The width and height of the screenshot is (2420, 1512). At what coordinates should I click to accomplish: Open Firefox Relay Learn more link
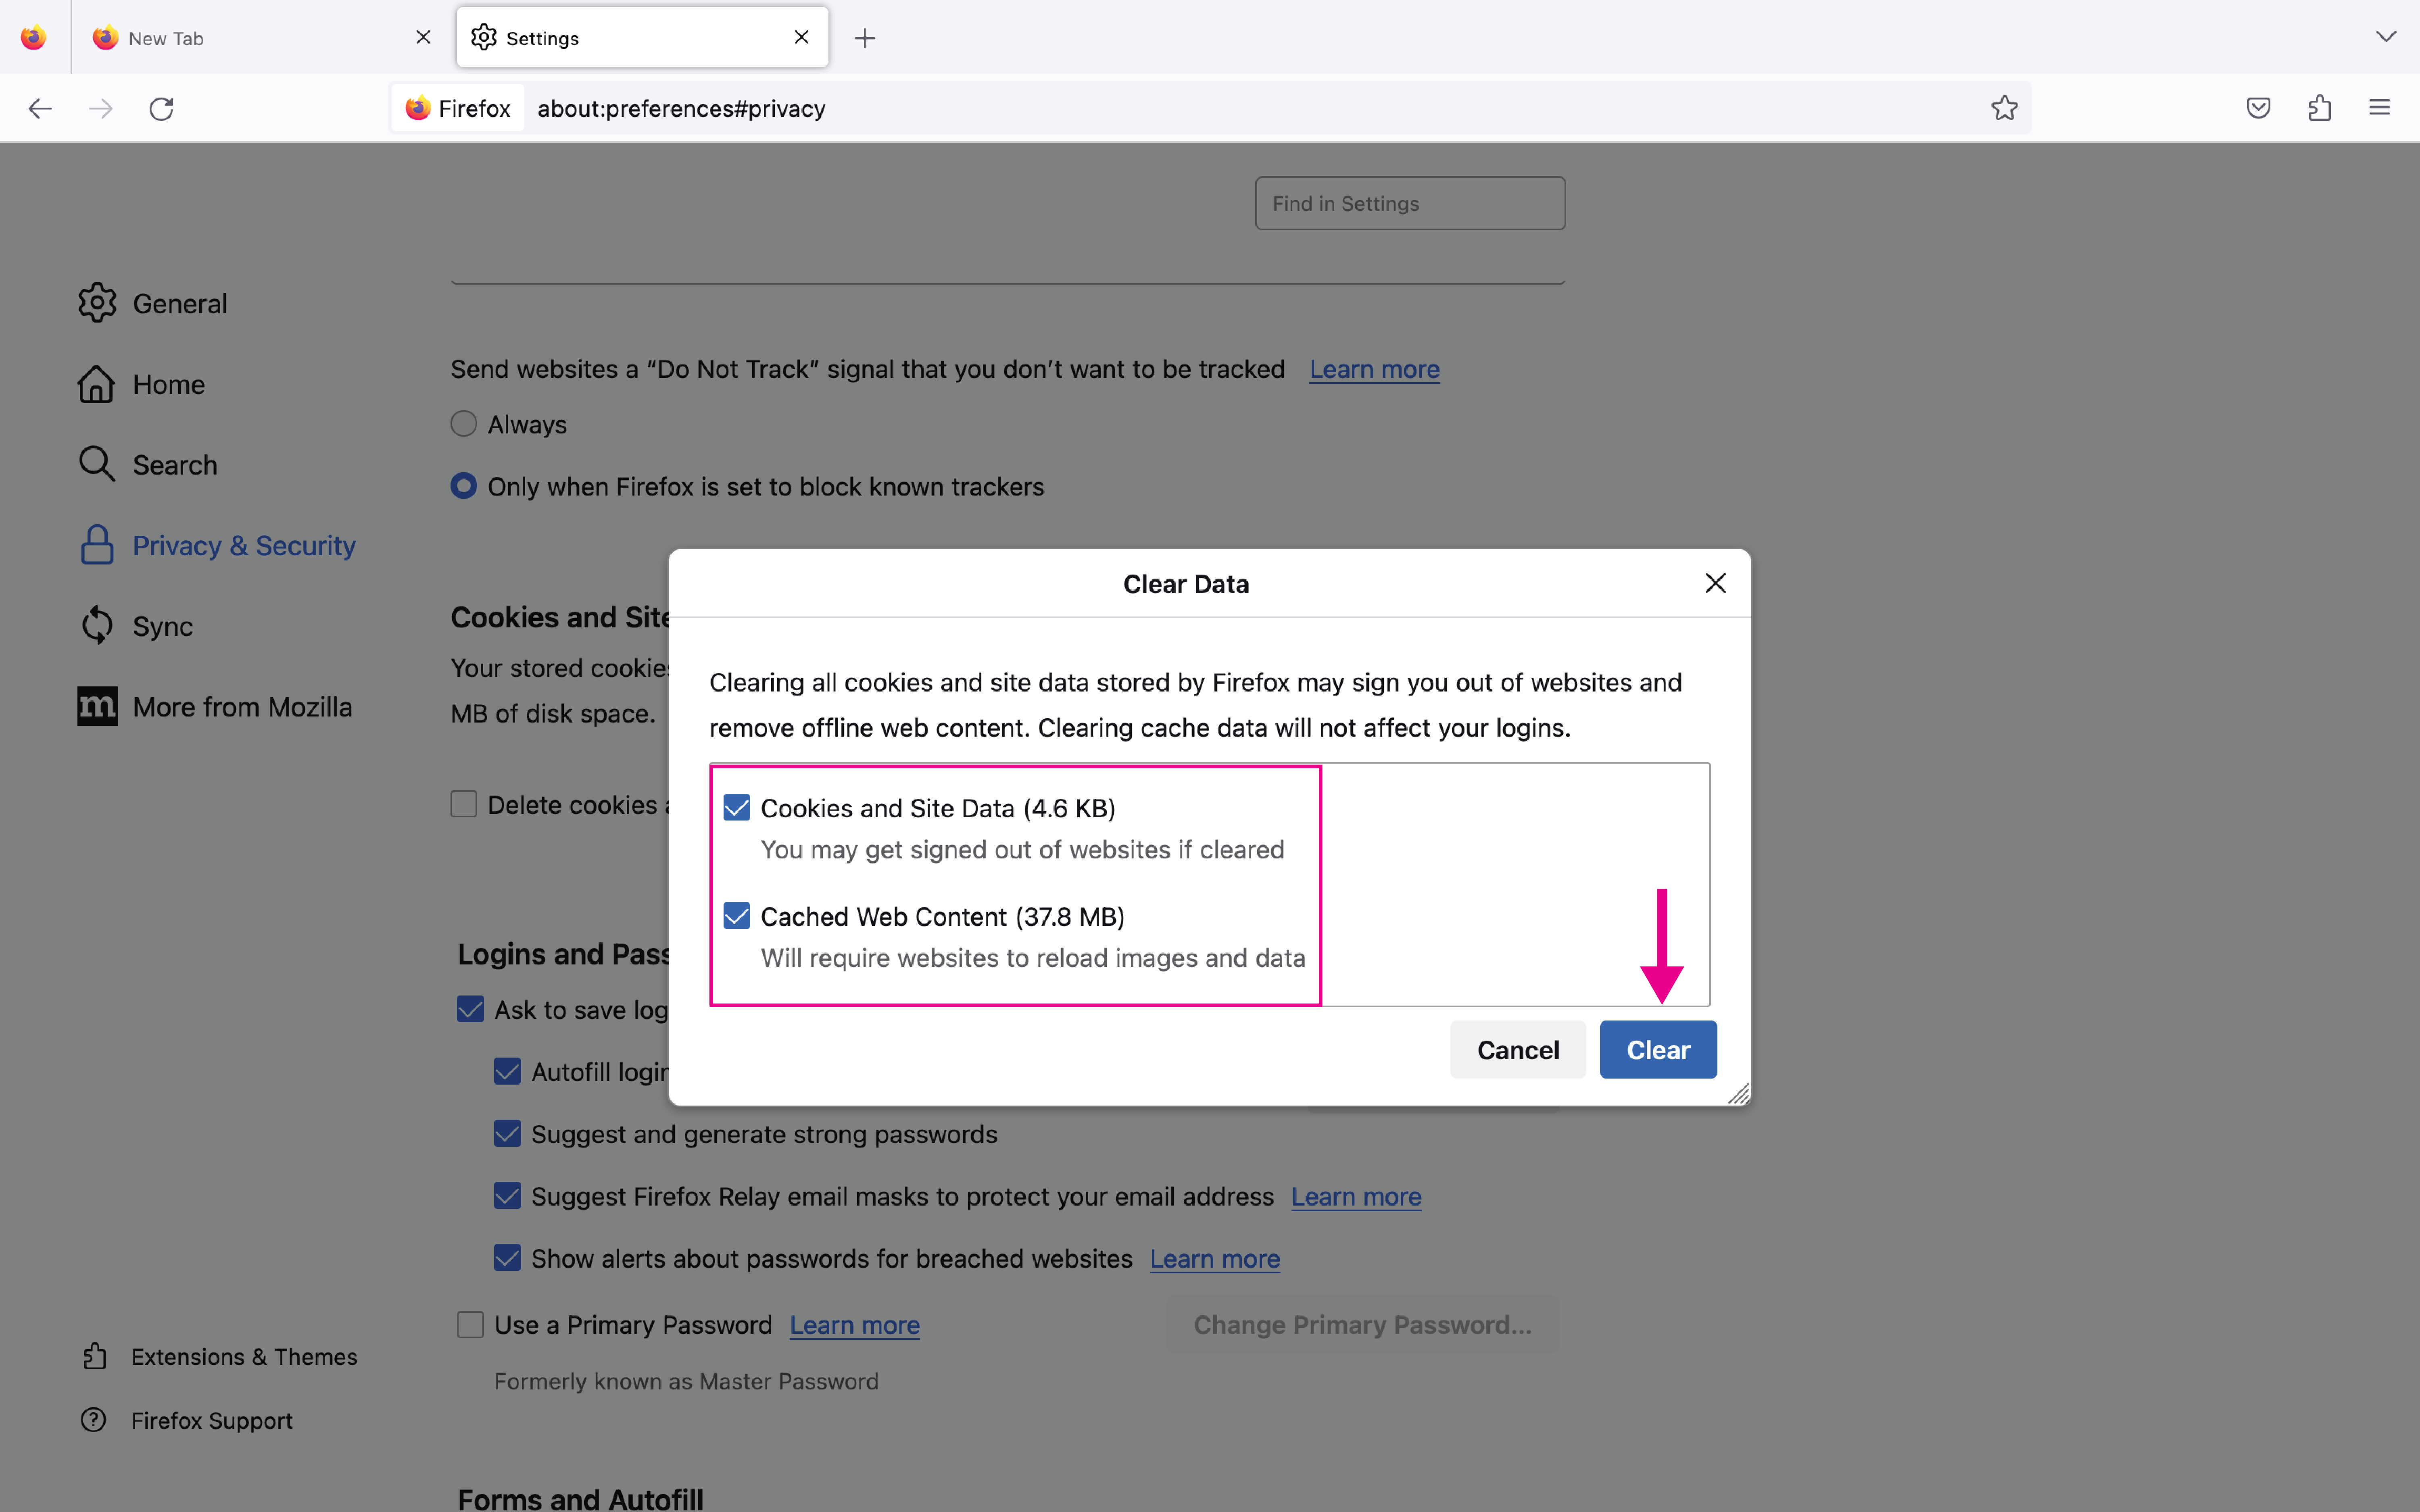coord(1355,1197)
